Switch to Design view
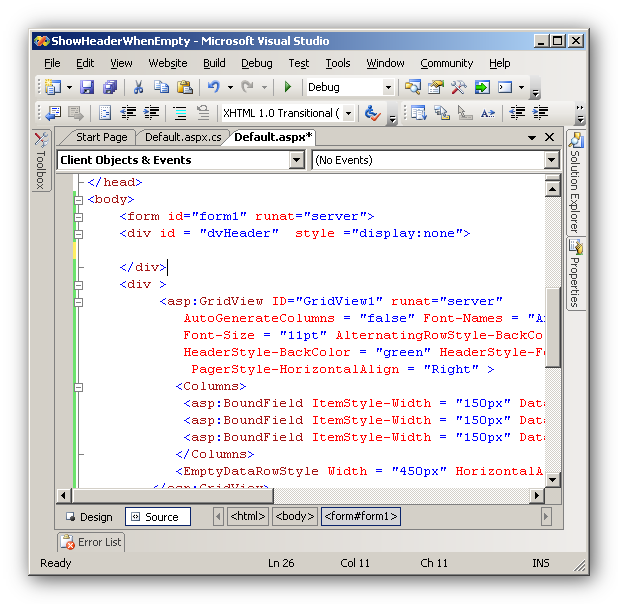This screenshot has width=618, height=604. pos(89,517)
